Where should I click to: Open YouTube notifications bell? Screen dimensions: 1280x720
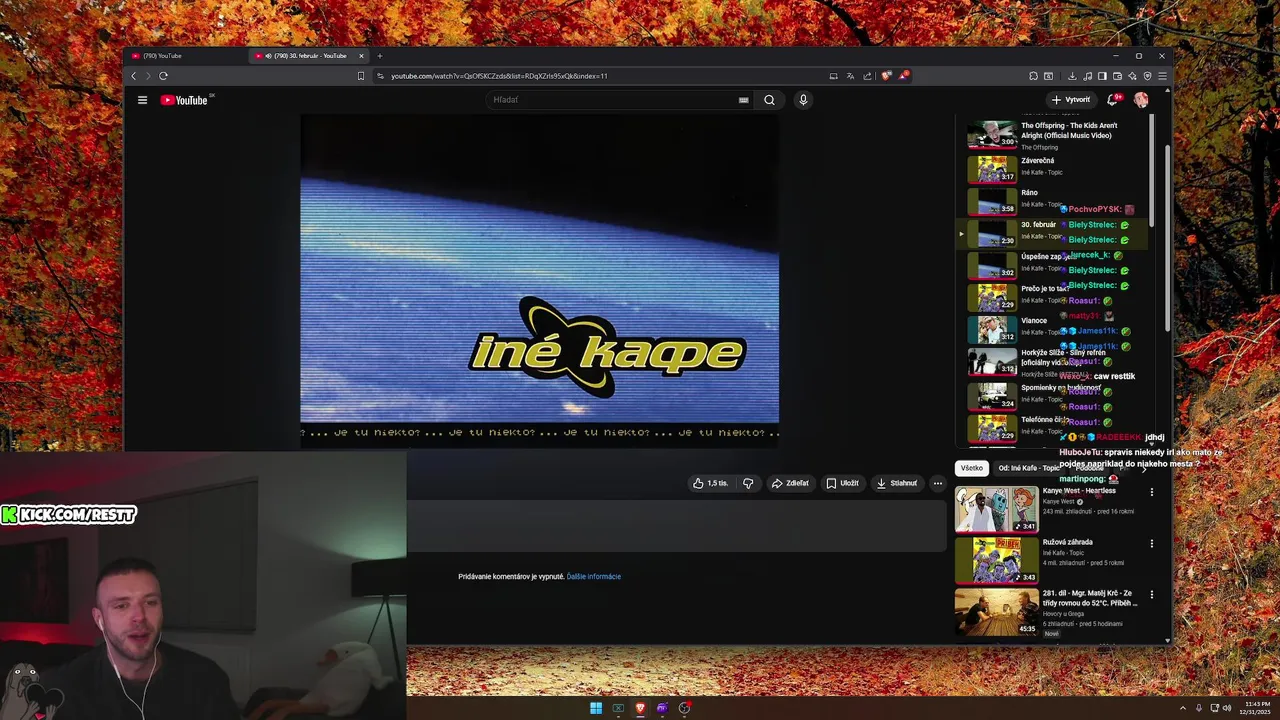(1112, 100)
